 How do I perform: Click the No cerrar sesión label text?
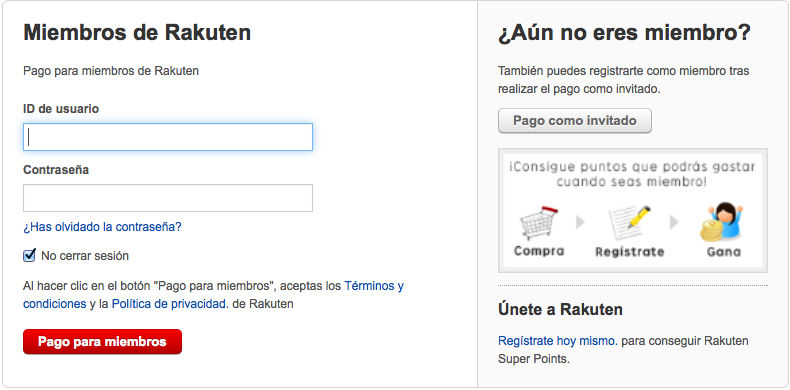[85, 256]
